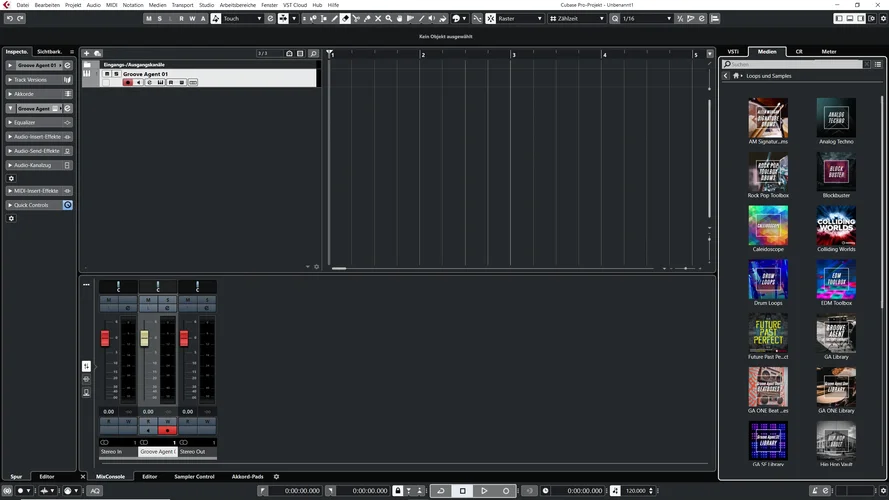Add a new track with plus button
Viewport: 889px width, 500px height.
tap(87, 53)
